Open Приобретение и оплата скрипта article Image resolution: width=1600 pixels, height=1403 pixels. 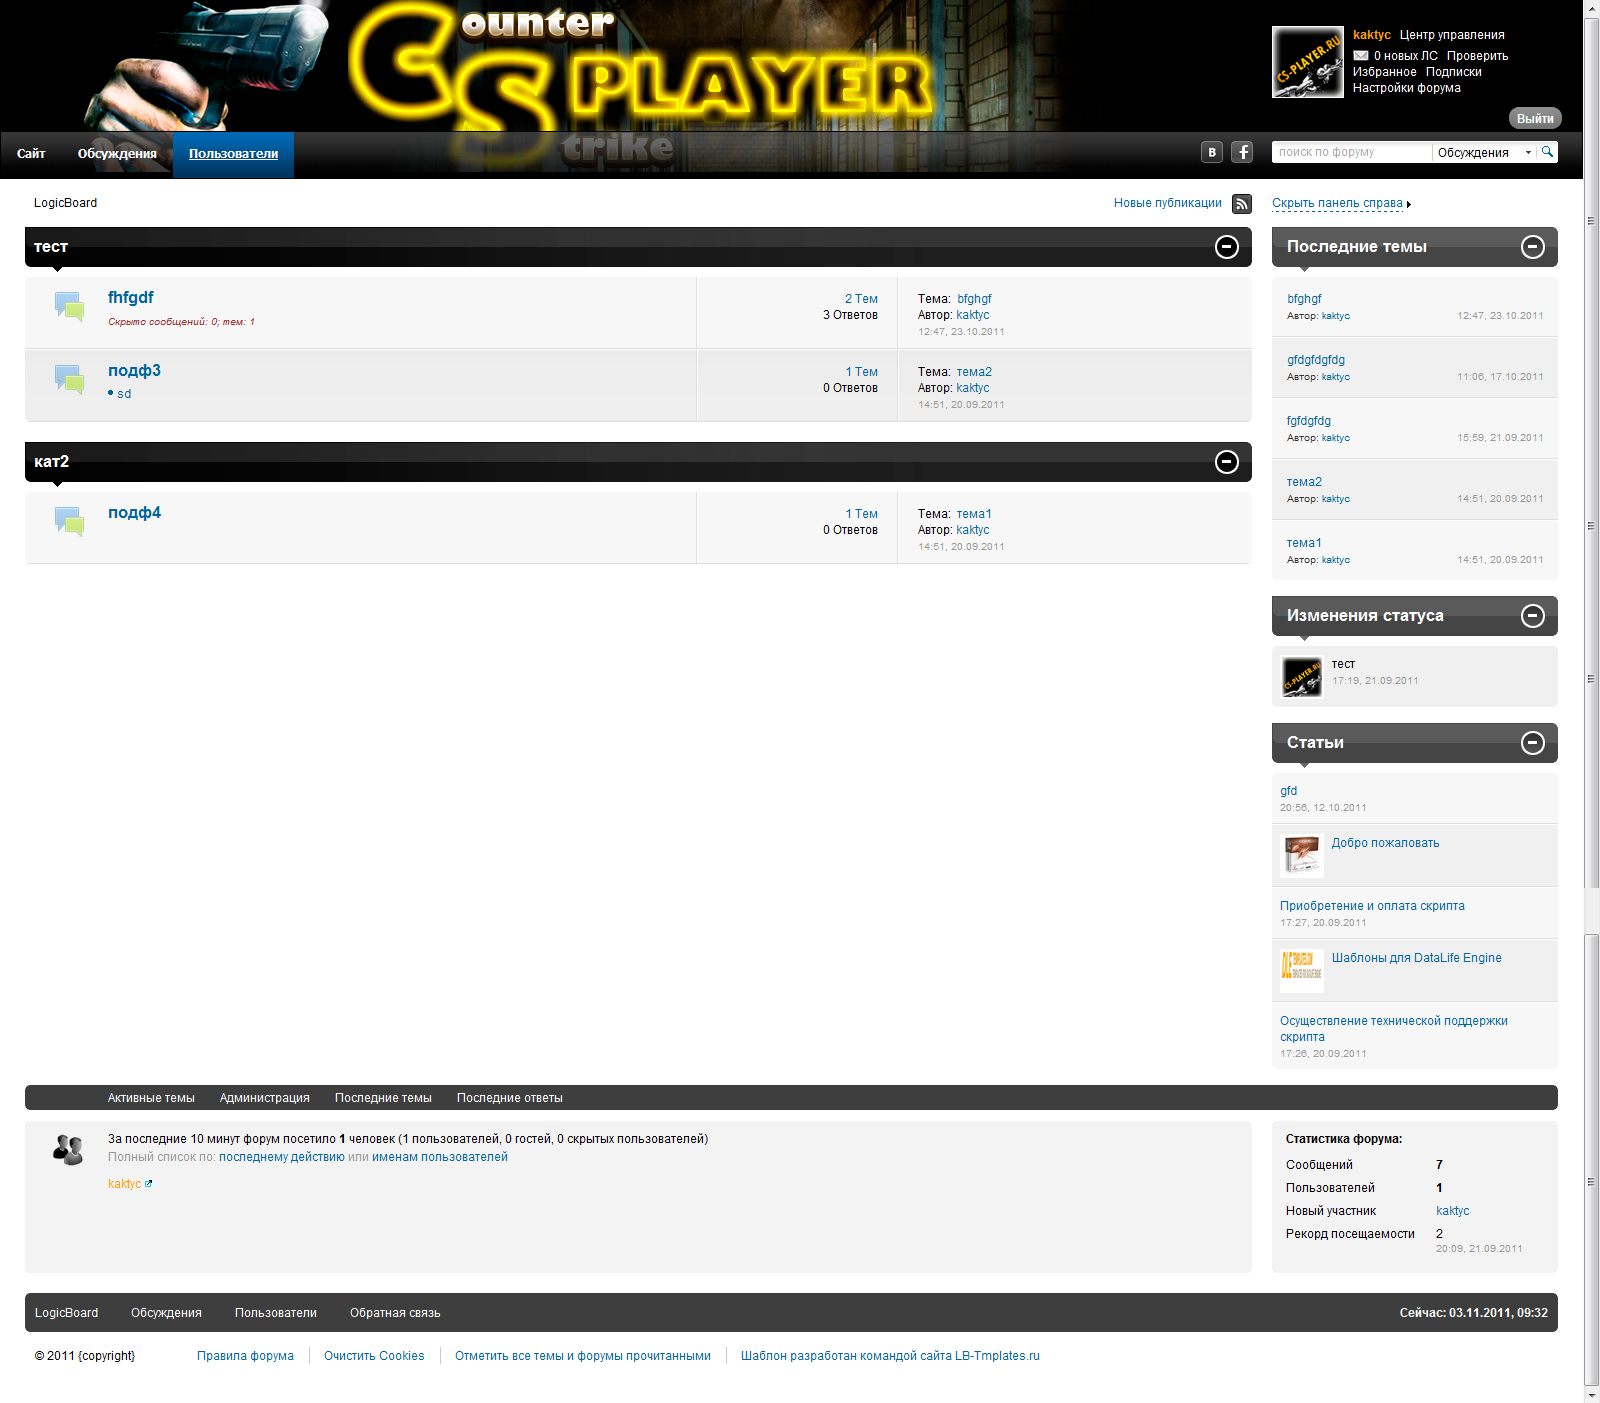click(x=1372, y=906)
